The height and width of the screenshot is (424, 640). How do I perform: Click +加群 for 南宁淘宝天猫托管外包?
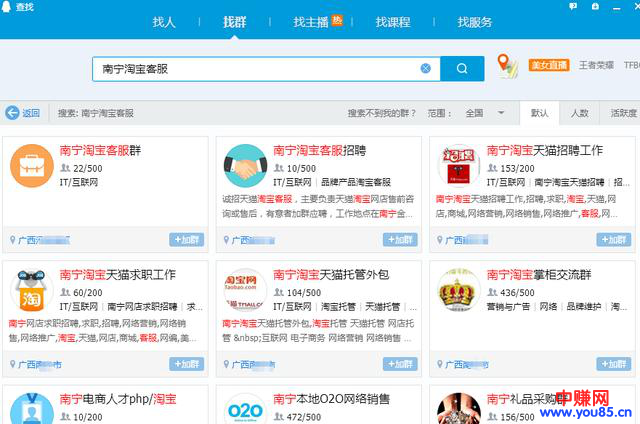tap(400, 365)
